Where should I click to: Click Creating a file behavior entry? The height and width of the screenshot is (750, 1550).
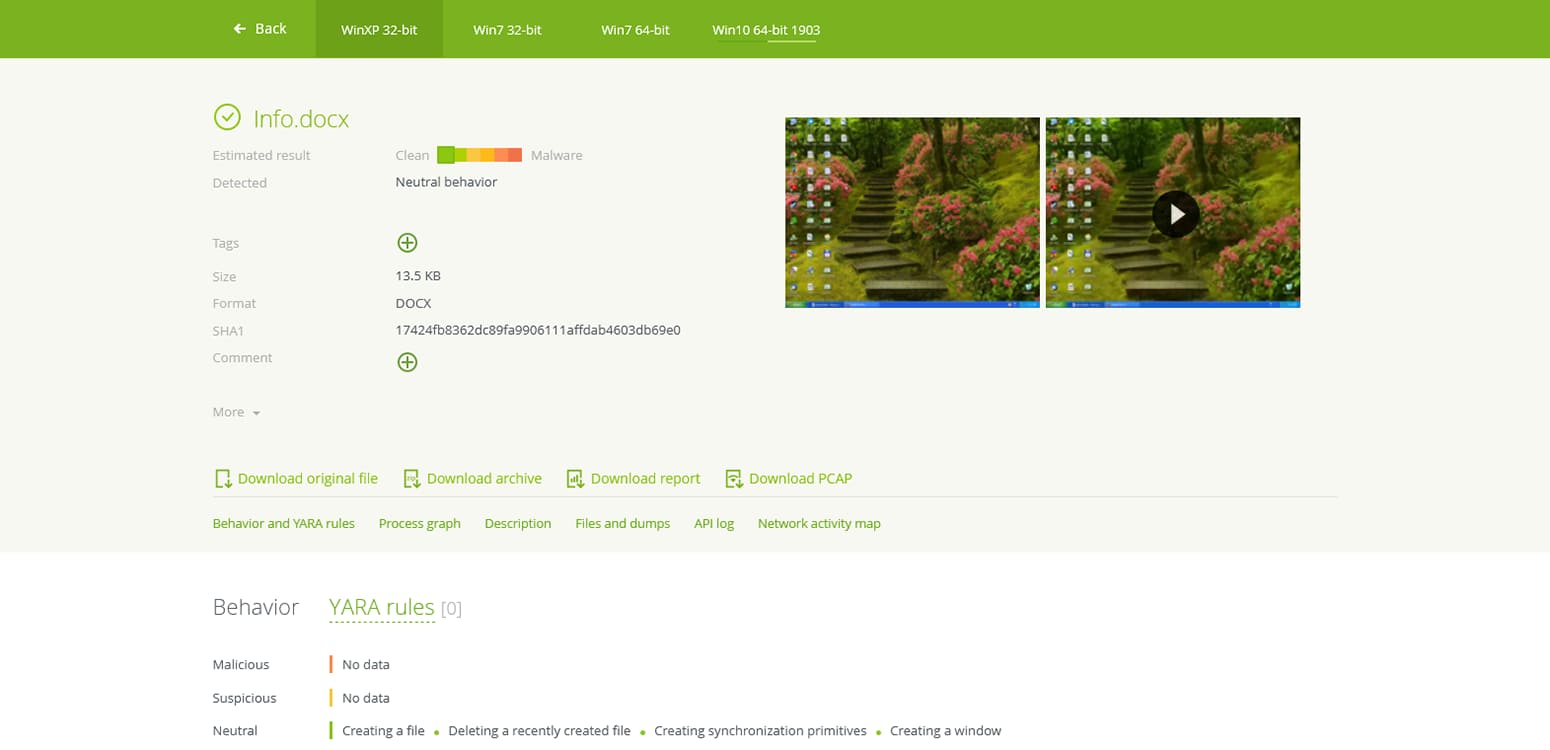(383, 731)
